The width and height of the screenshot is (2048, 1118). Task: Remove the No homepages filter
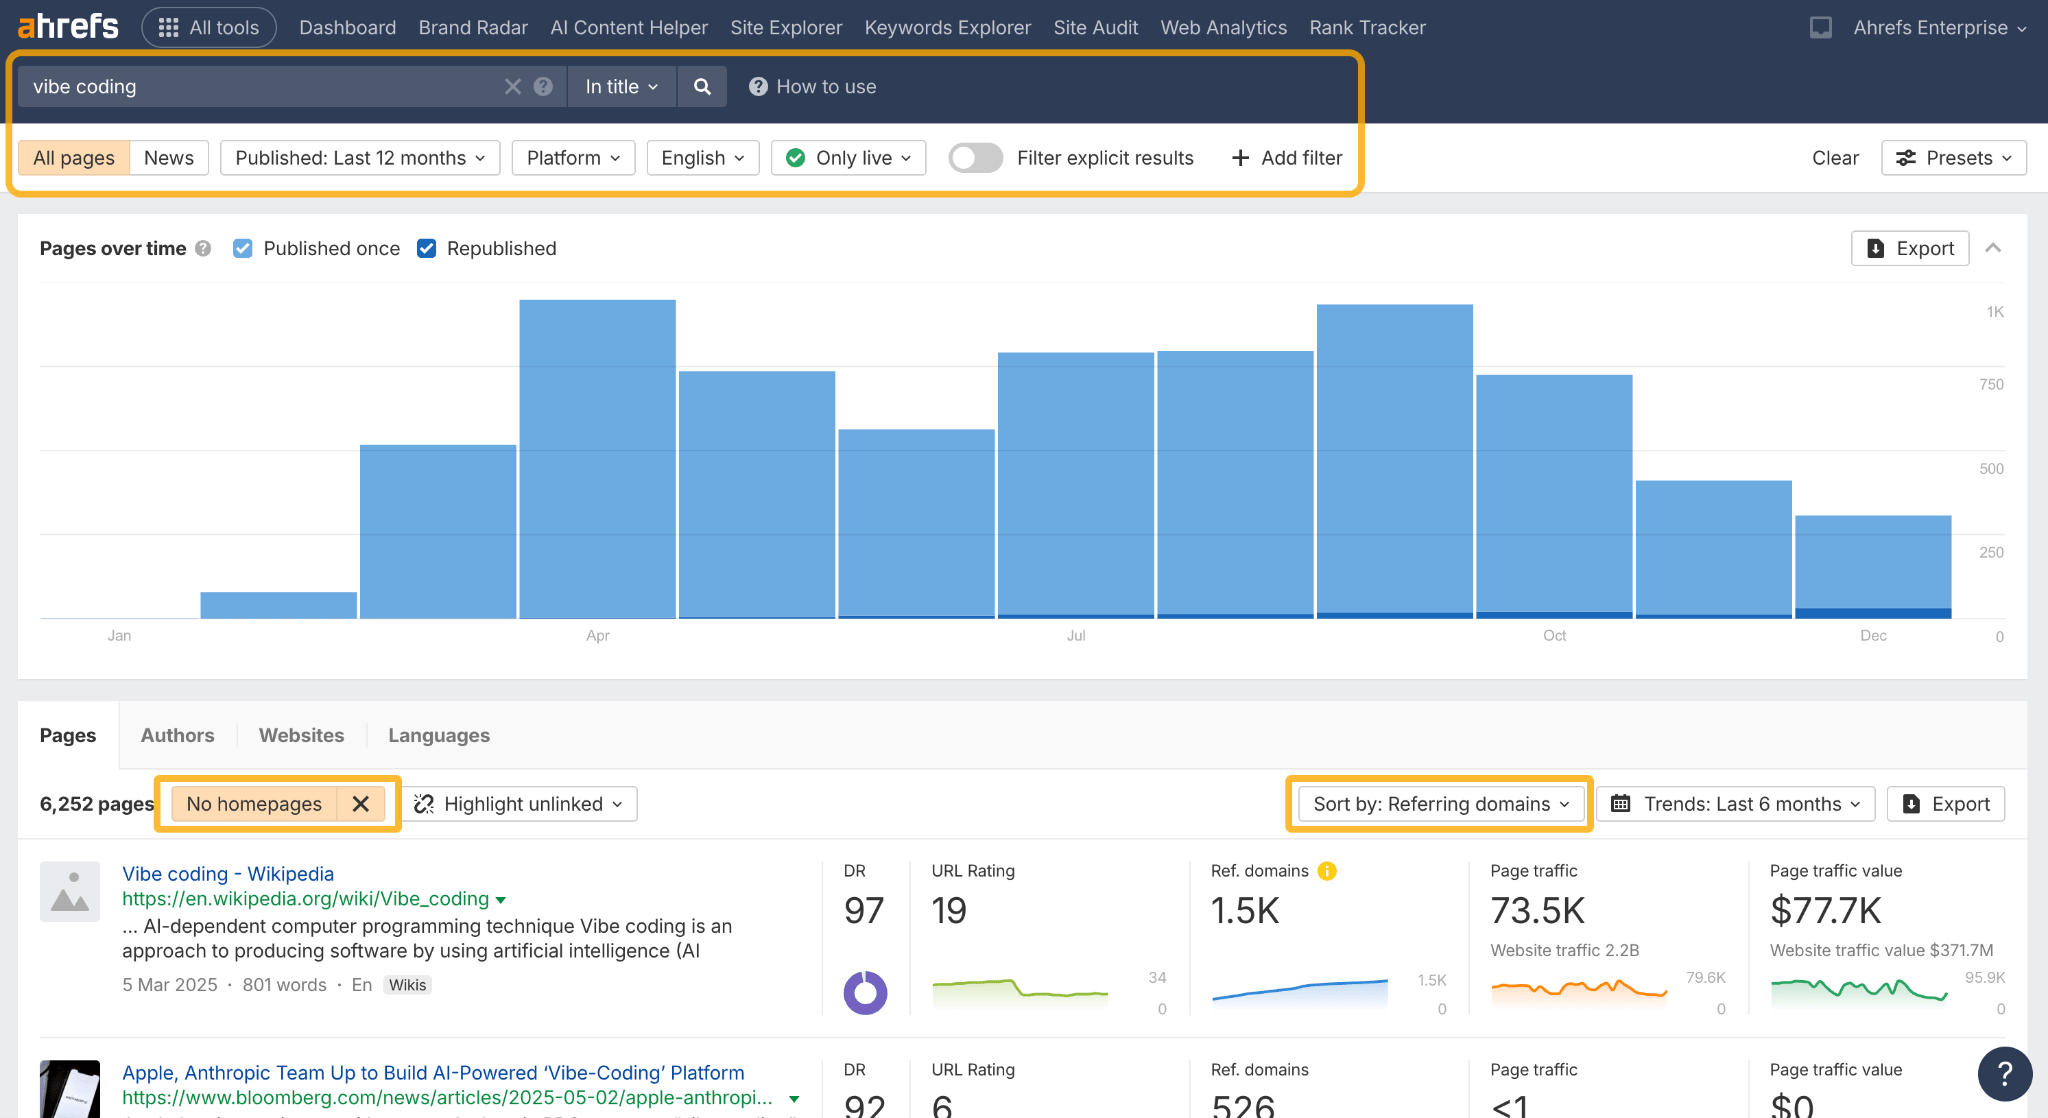click(x=361, y=803)
